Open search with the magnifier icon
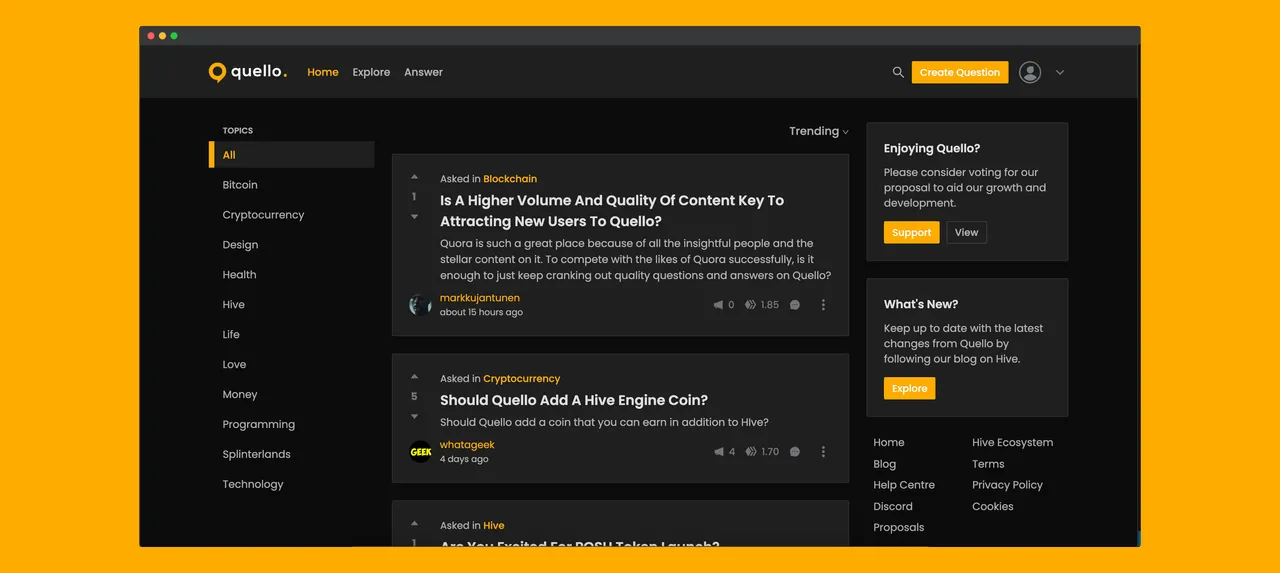Screen dimensions: 1280x573 (x=898, y=72)
